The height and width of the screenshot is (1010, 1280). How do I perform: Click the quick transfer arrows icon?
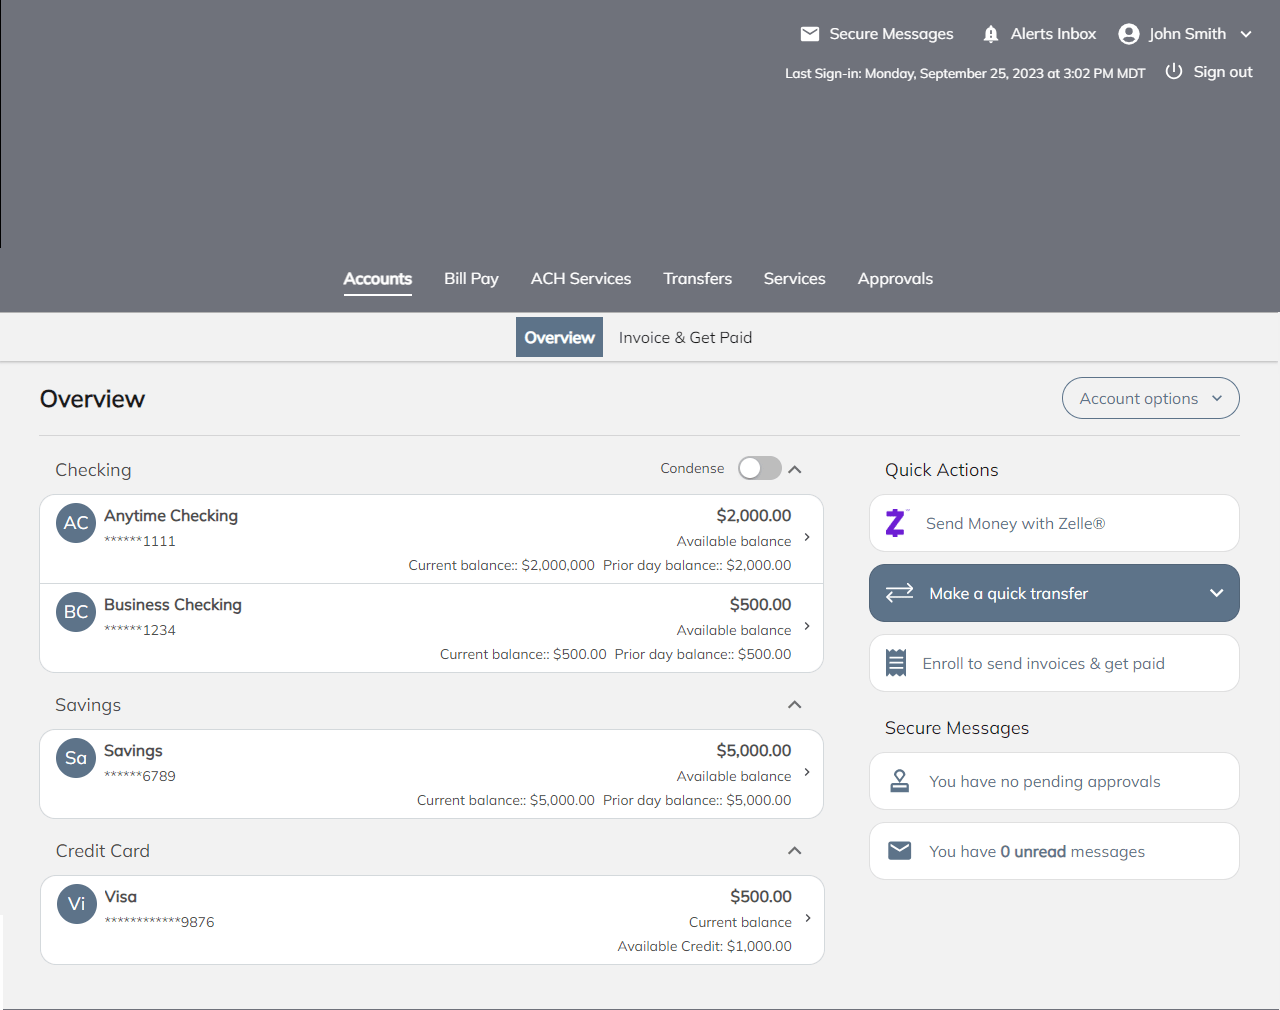pyautogui.click(x=900, y=592)
